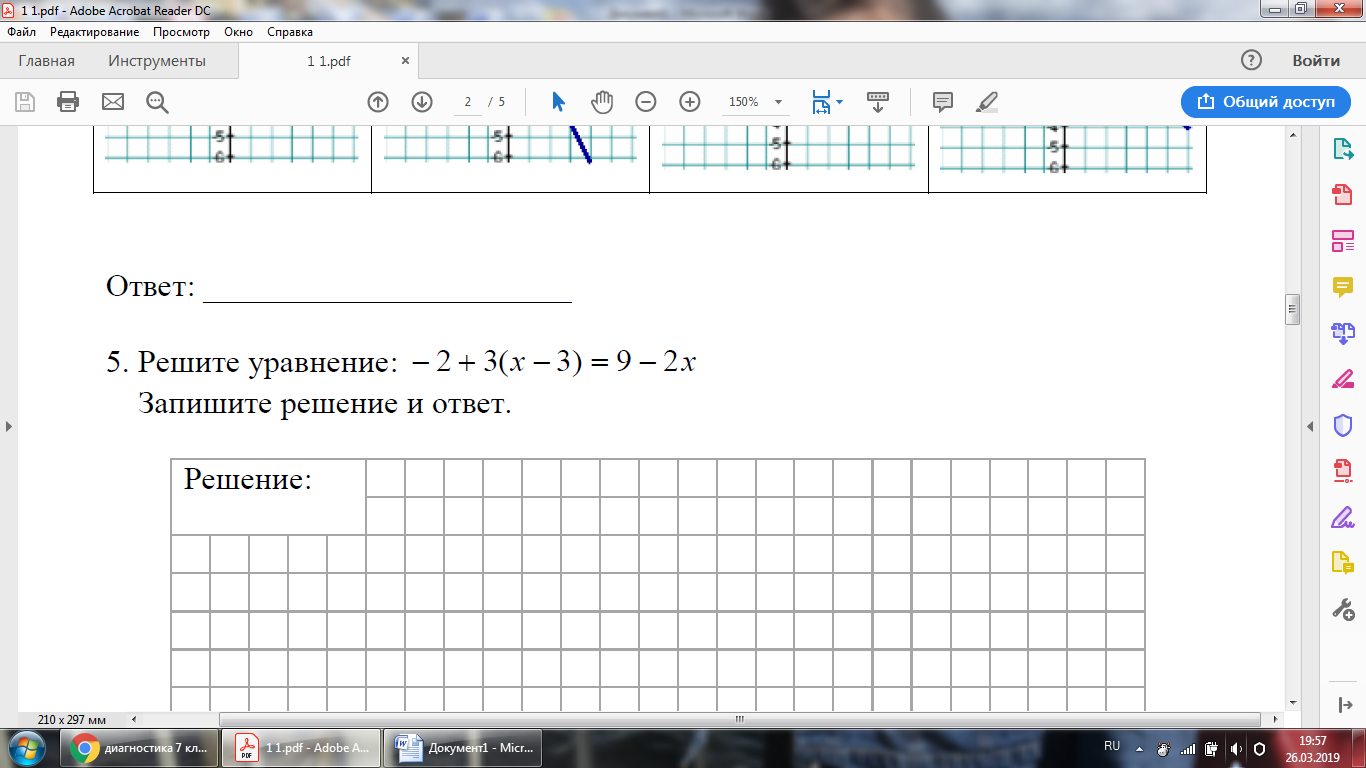Click the vertical scrollbar up arrow
Screen dimensions: 1366x768
[x=1292, y=133]
